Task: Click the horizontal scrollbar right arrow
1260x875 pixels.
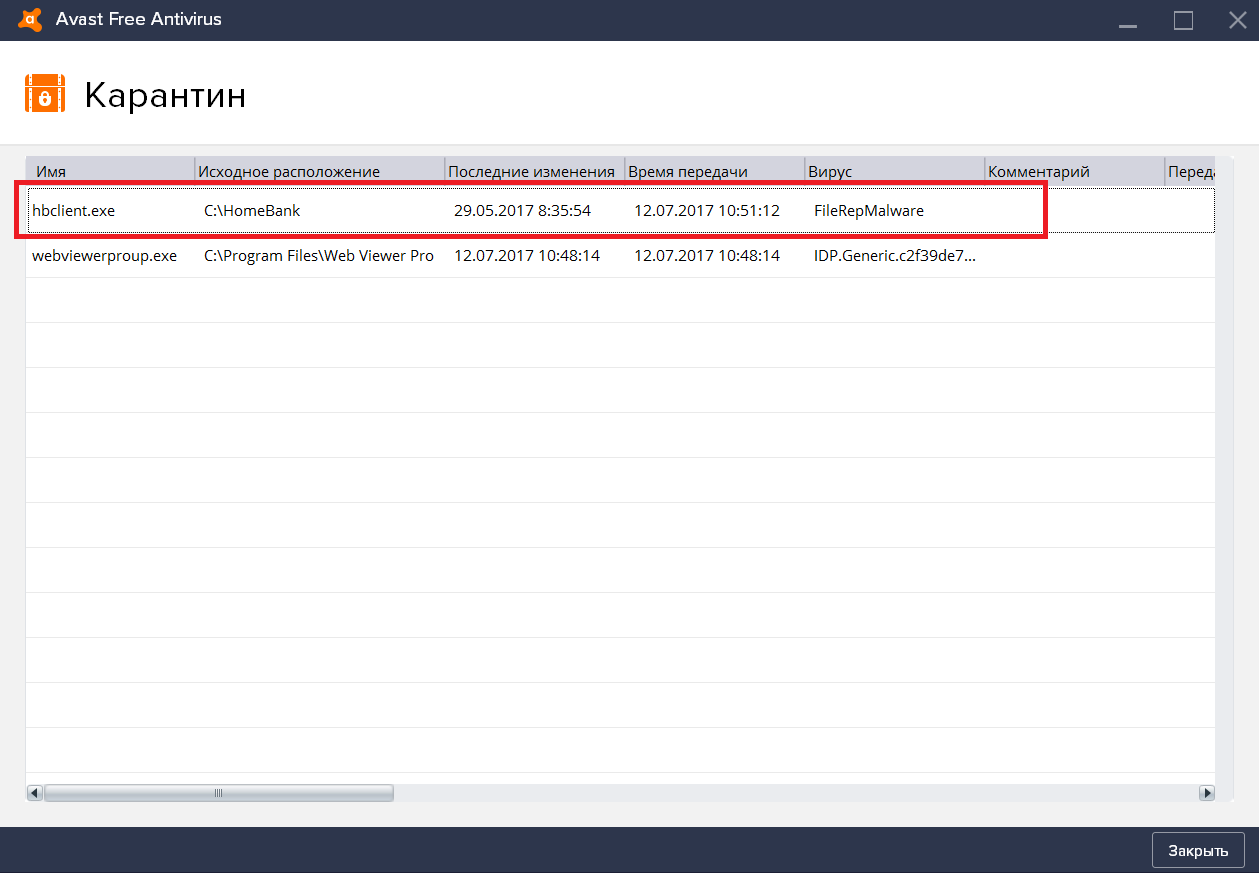Action: 1206,793
